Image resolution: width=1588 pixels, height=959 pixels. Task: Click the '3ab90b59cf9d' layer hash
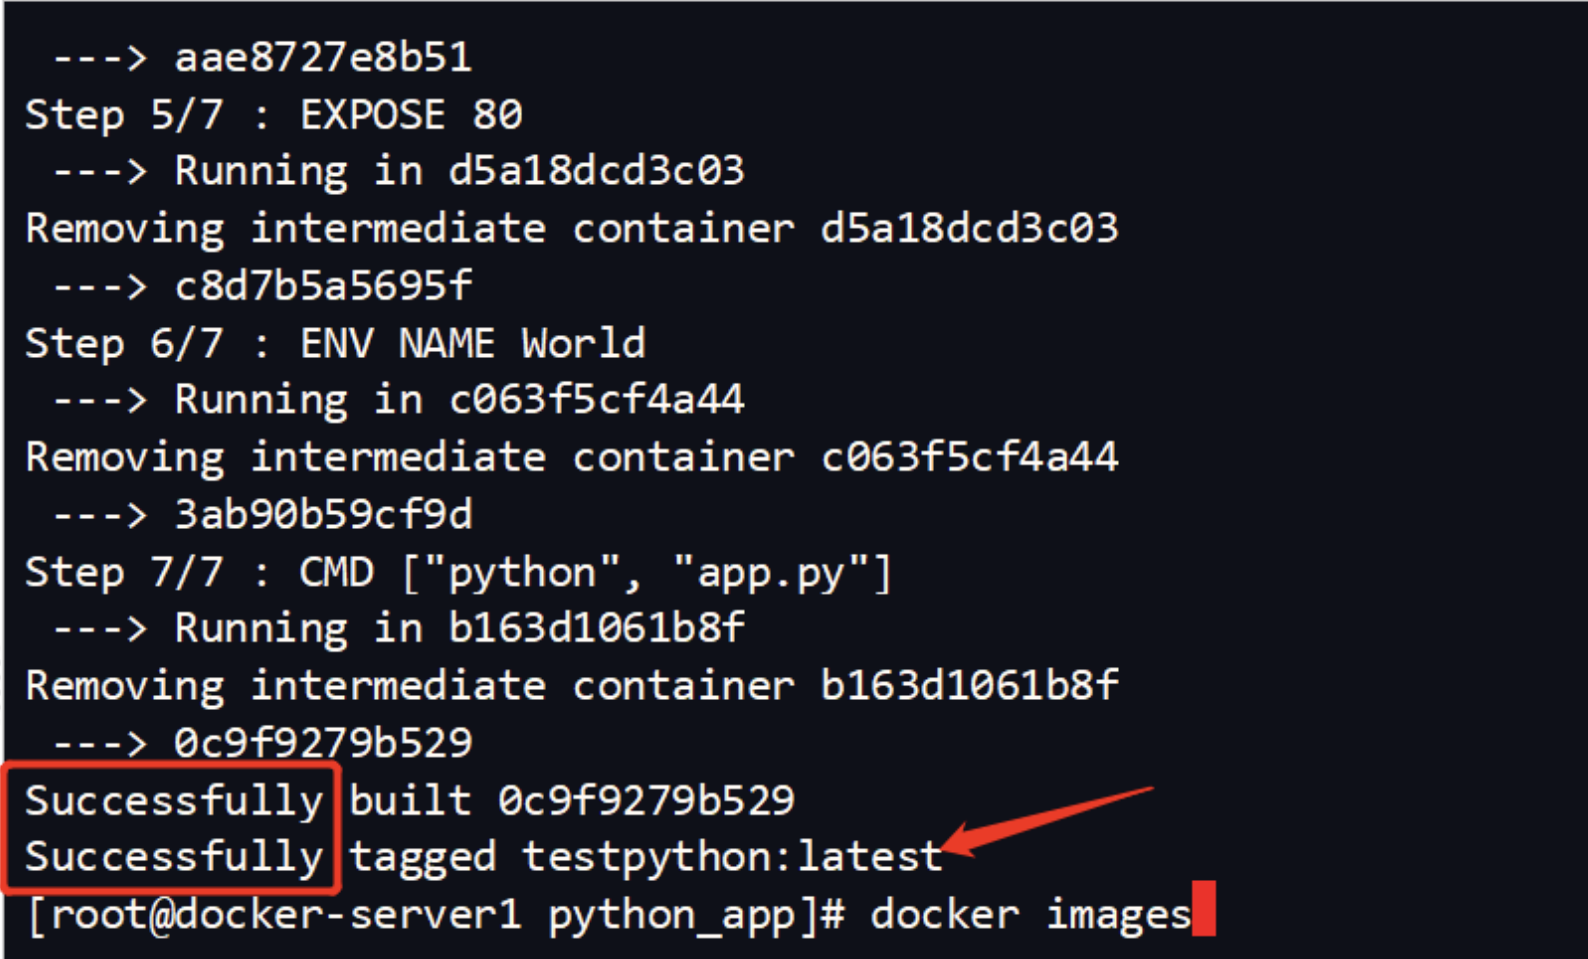tap(323, 514)
